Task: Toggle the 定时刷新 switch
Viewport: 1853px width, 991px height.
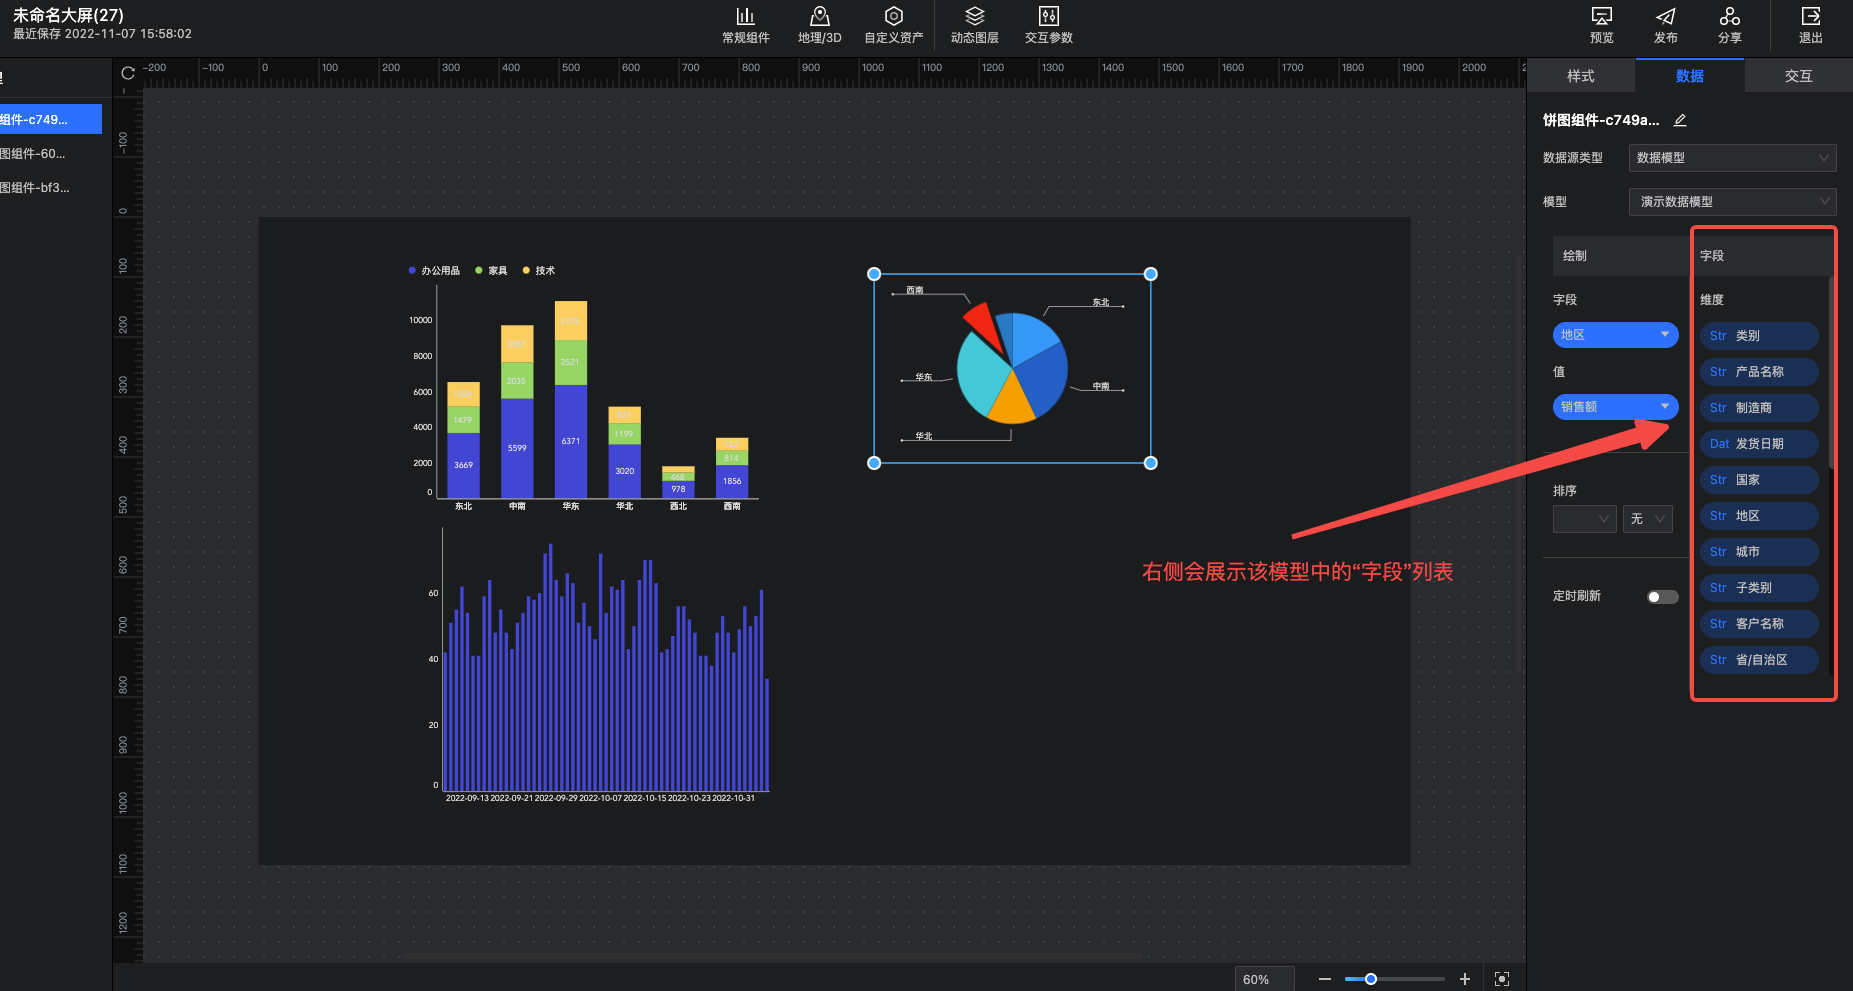Action: pos(1662,597)
